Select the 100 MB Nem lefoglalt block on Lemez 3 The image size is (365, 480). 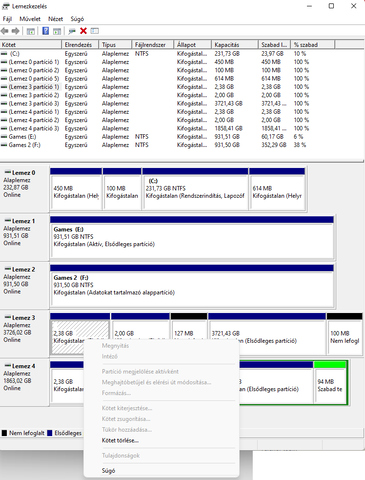click(345, 333)
